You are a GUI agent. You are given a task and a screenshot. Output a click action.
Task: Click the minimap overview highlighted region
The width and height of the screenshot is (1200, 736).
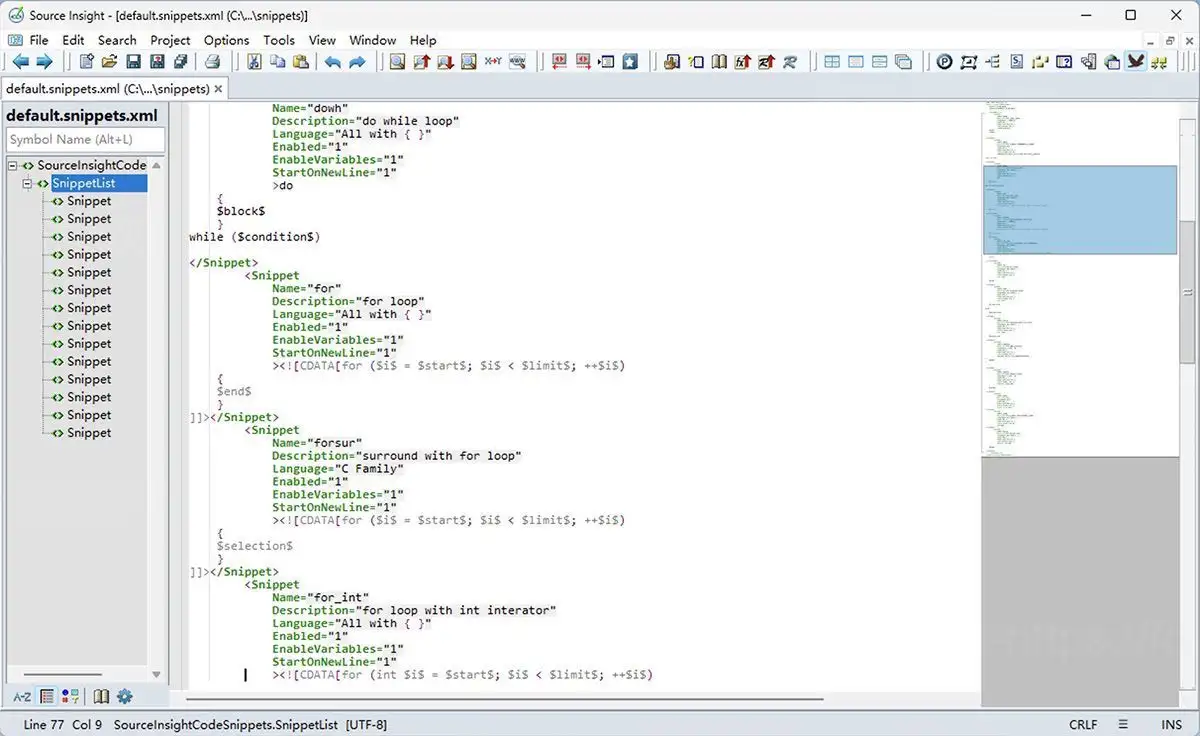1080,209
